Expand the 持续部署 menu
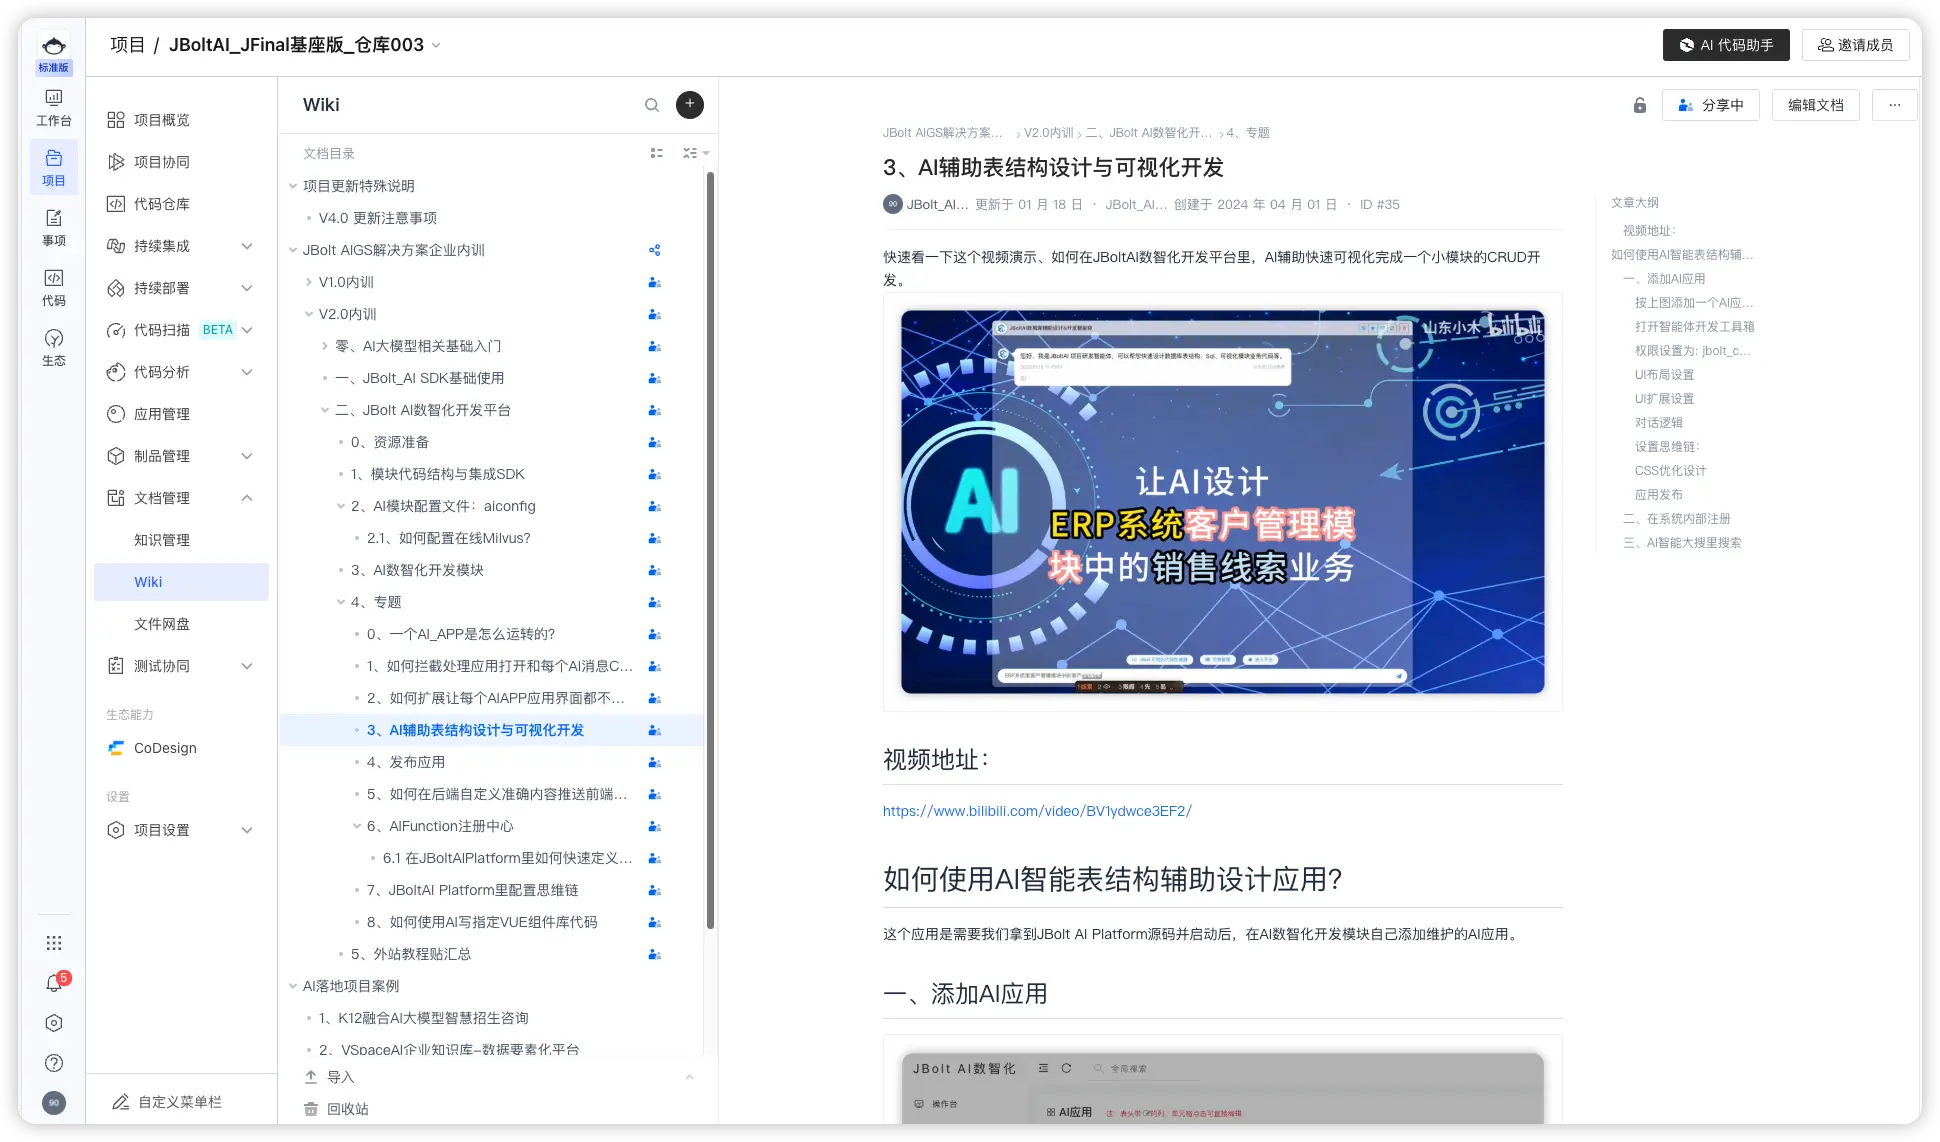The image size is (1940, 1142). 247,288
